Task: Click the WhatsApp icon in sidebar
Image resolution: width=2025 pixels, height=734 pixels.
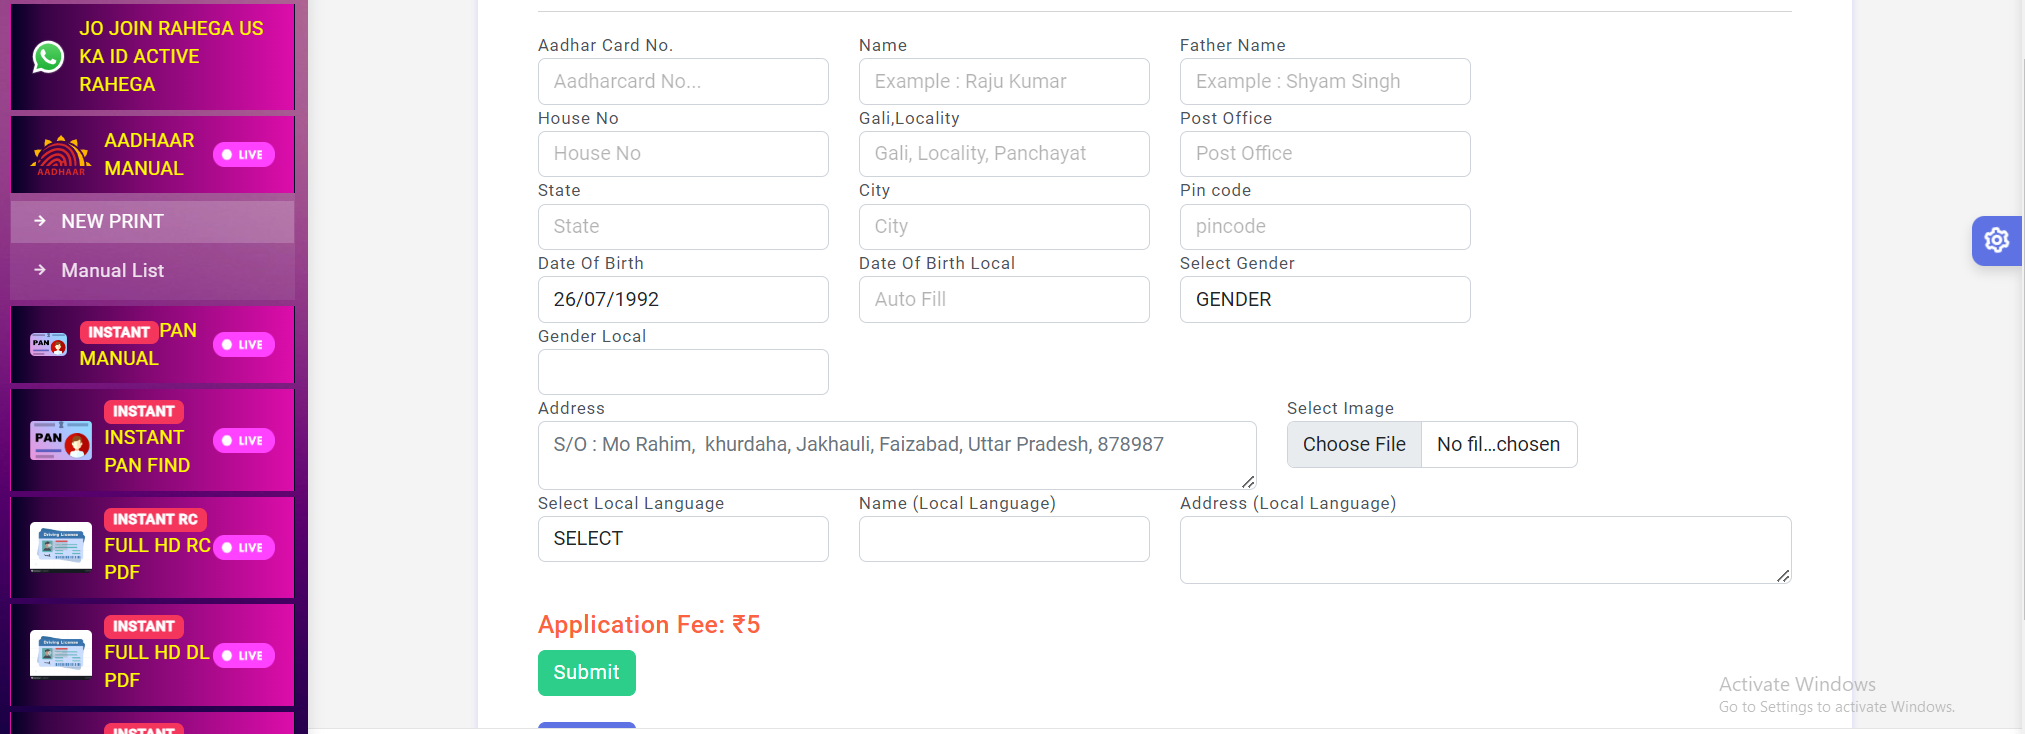Action: [x=48, y=57]
